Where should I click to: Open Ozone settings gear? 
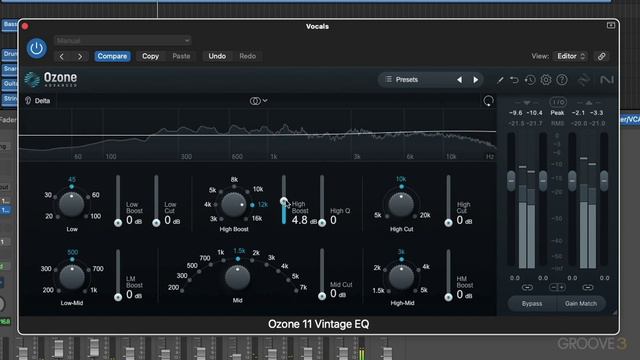coord(546,80)
